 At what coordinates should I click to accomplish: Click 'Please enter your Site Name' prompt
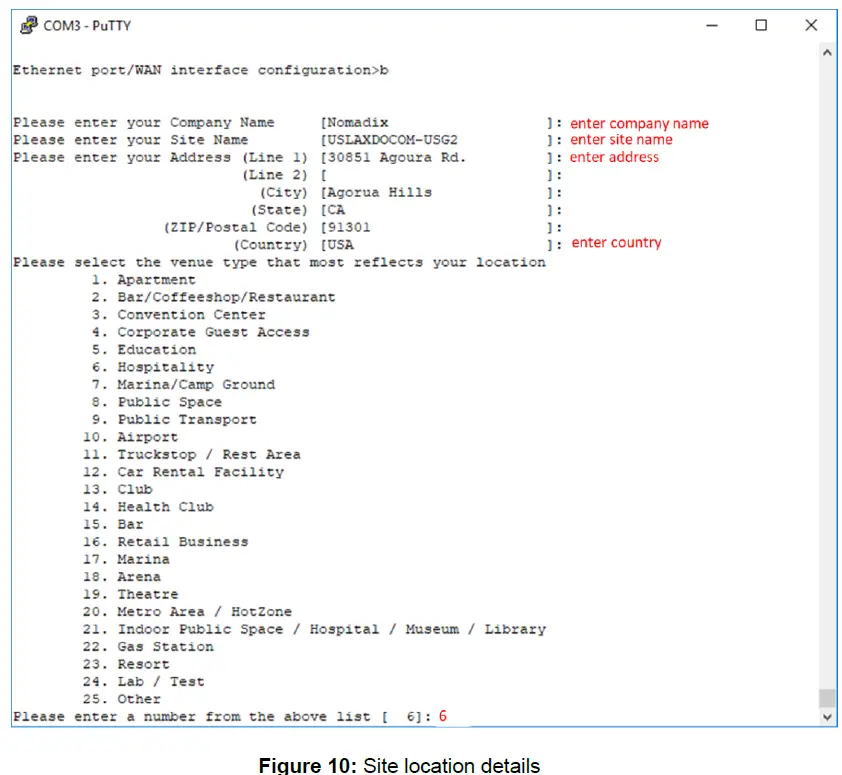(130, 140)
